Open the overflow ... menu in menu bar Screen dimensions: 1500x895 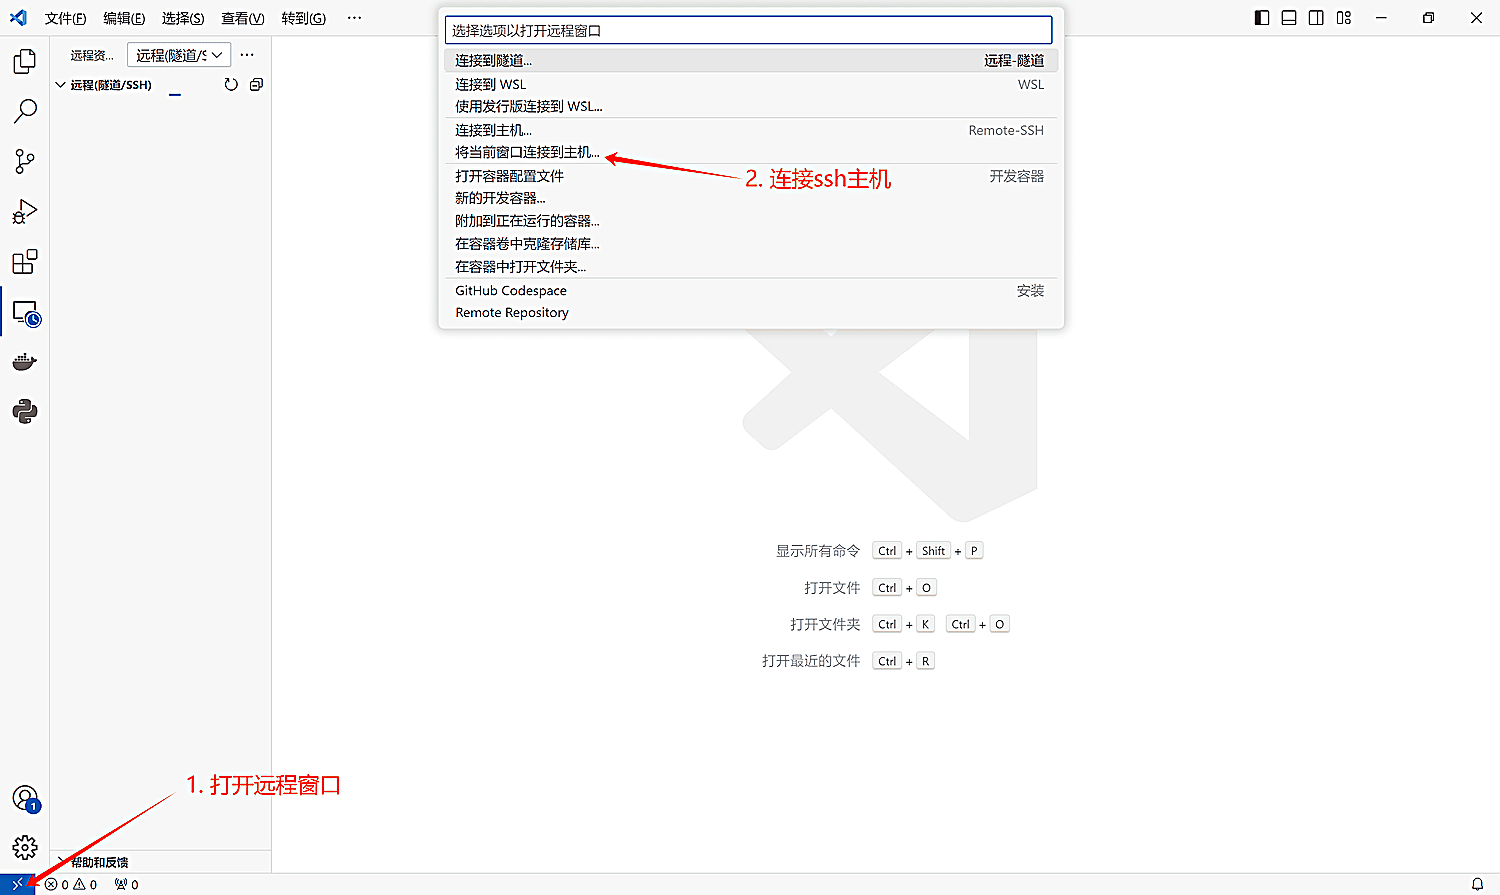[354, 18]
